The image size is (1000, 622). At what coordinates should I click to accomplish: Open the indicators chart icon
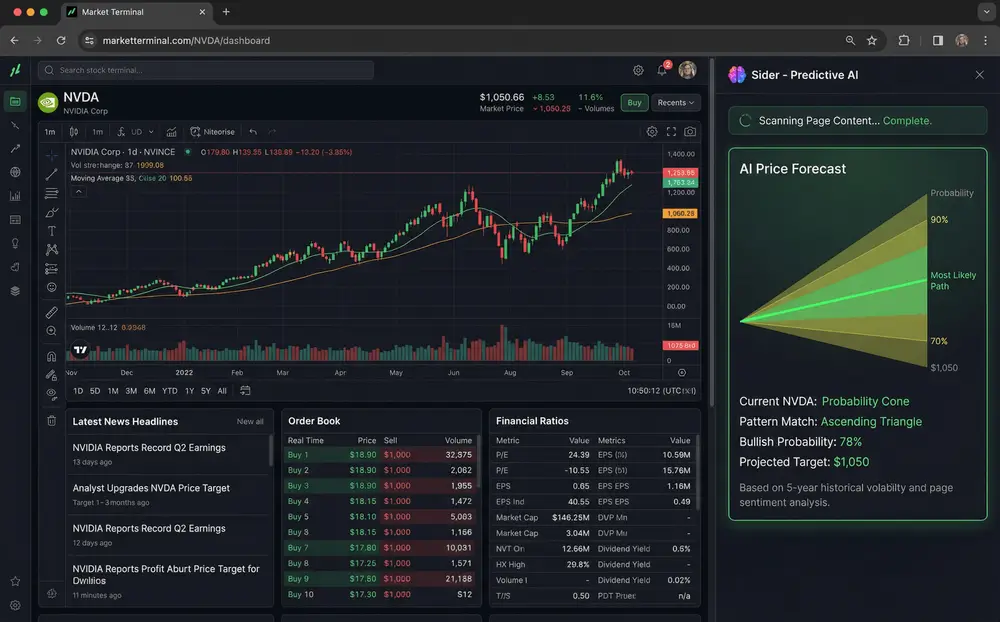172,132
